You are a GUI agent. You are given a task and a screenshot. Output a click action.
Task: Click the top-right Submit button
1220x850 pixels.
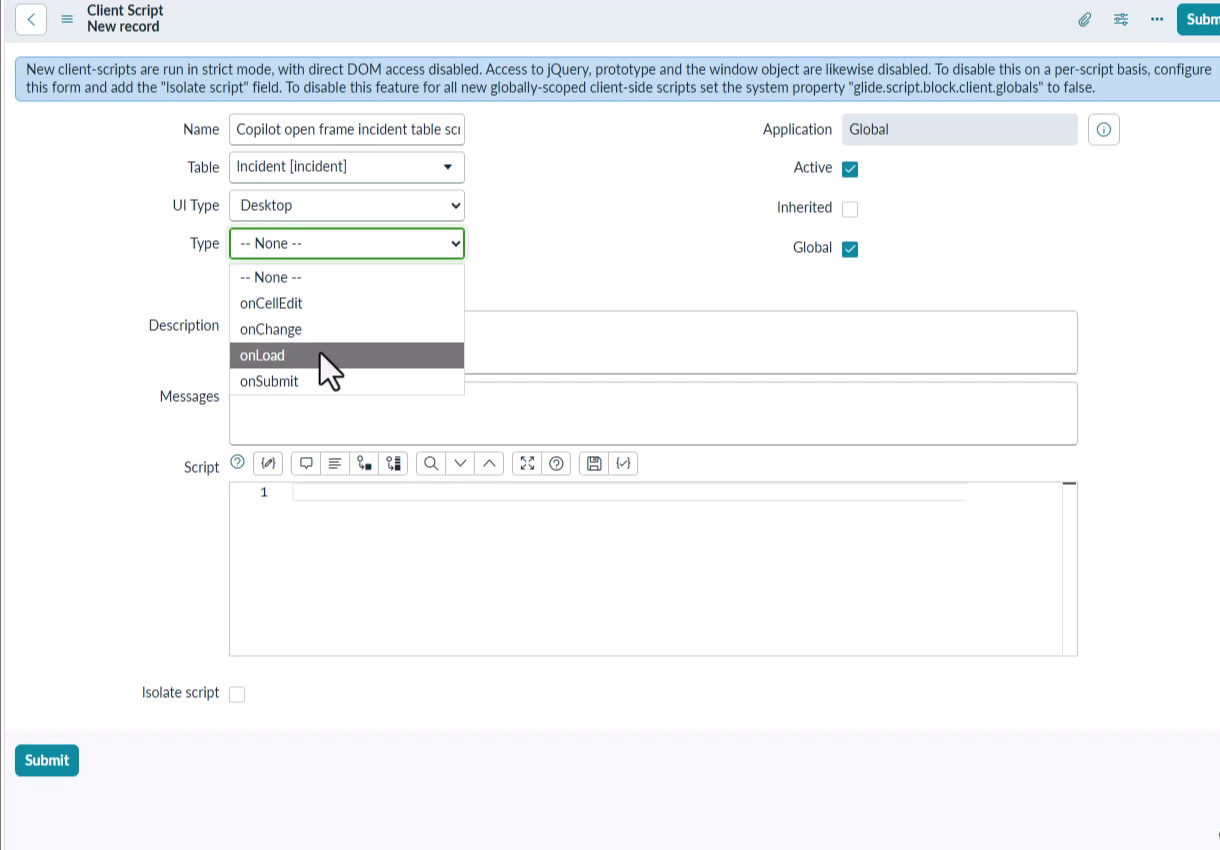click(x=1198, y=19)
